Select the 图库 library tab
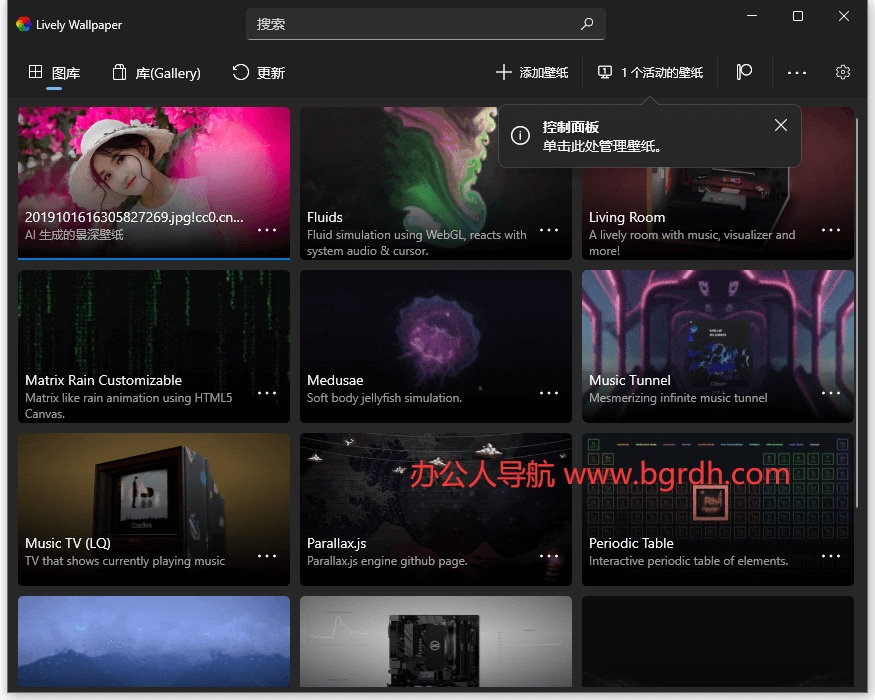The image size is (875, 700). click(x=54, y=72)
